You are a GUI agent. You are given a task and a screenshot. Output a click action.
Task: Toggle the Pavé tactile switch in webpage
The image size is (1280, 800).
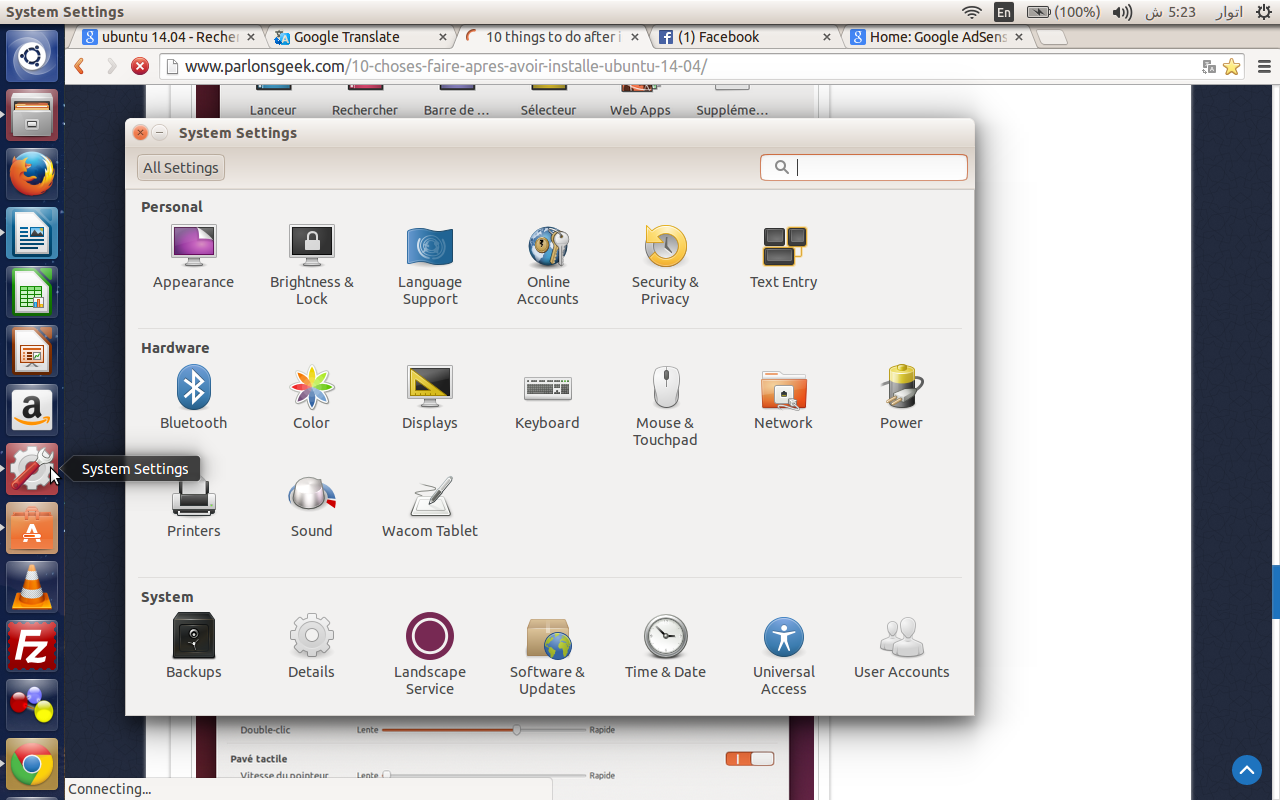[750, 759]
